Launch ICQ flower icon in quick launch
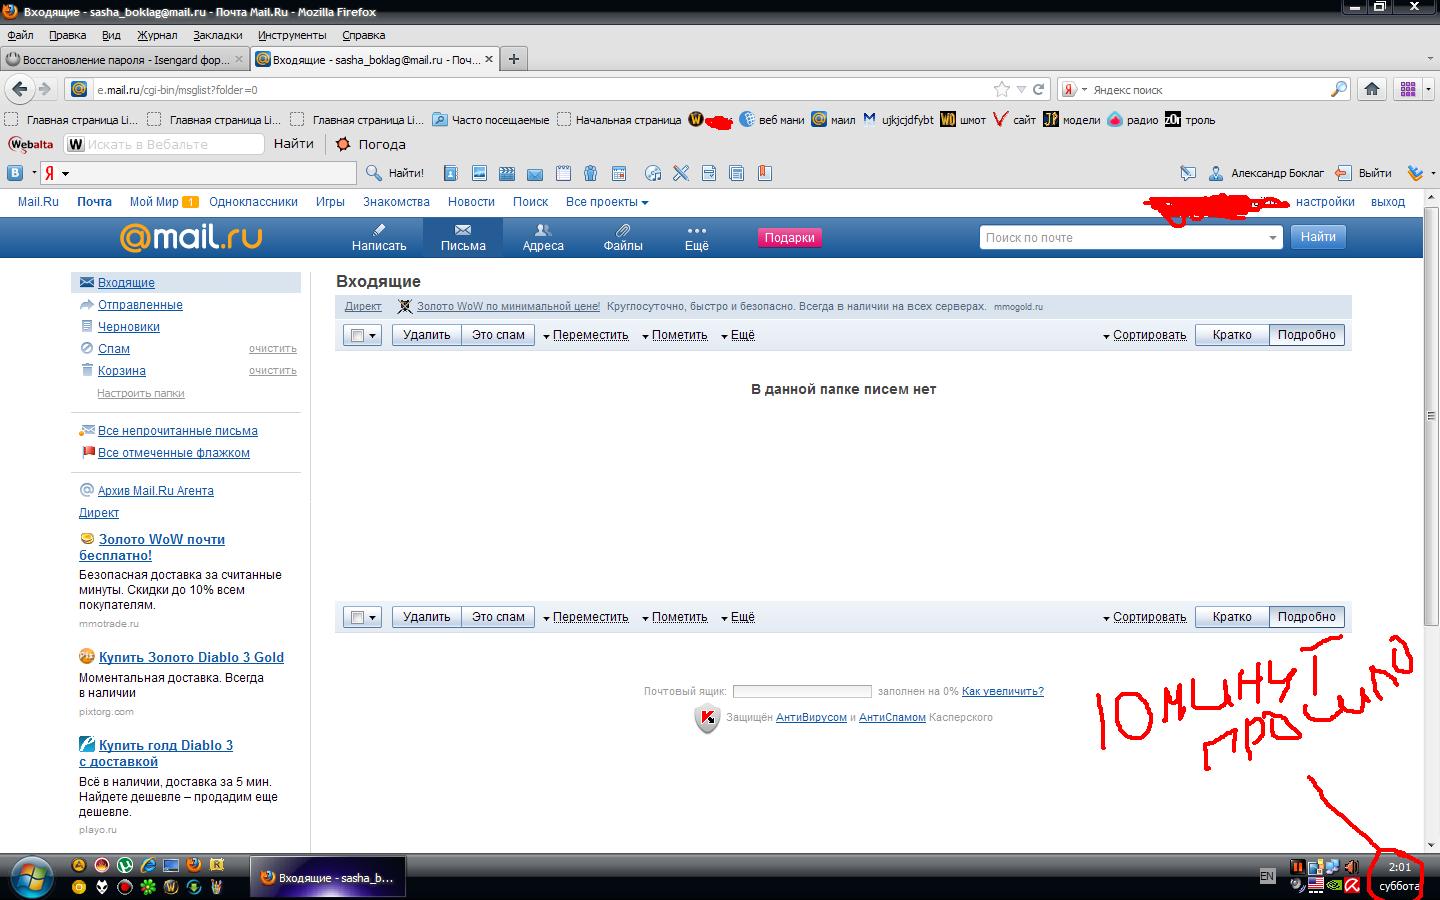Screen dimensions: 1440x900 click(148, 887)
